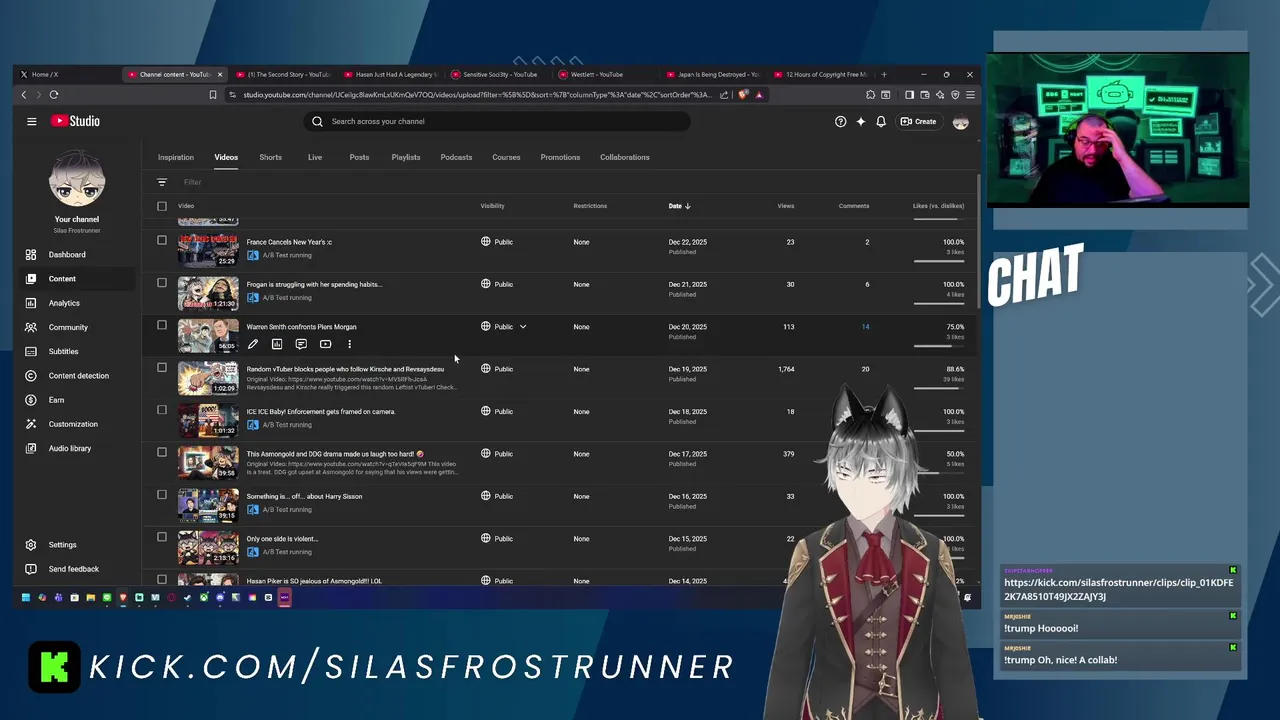Open Community in sidebar
The image size is (1280, 720).
[x=76, y=327]
